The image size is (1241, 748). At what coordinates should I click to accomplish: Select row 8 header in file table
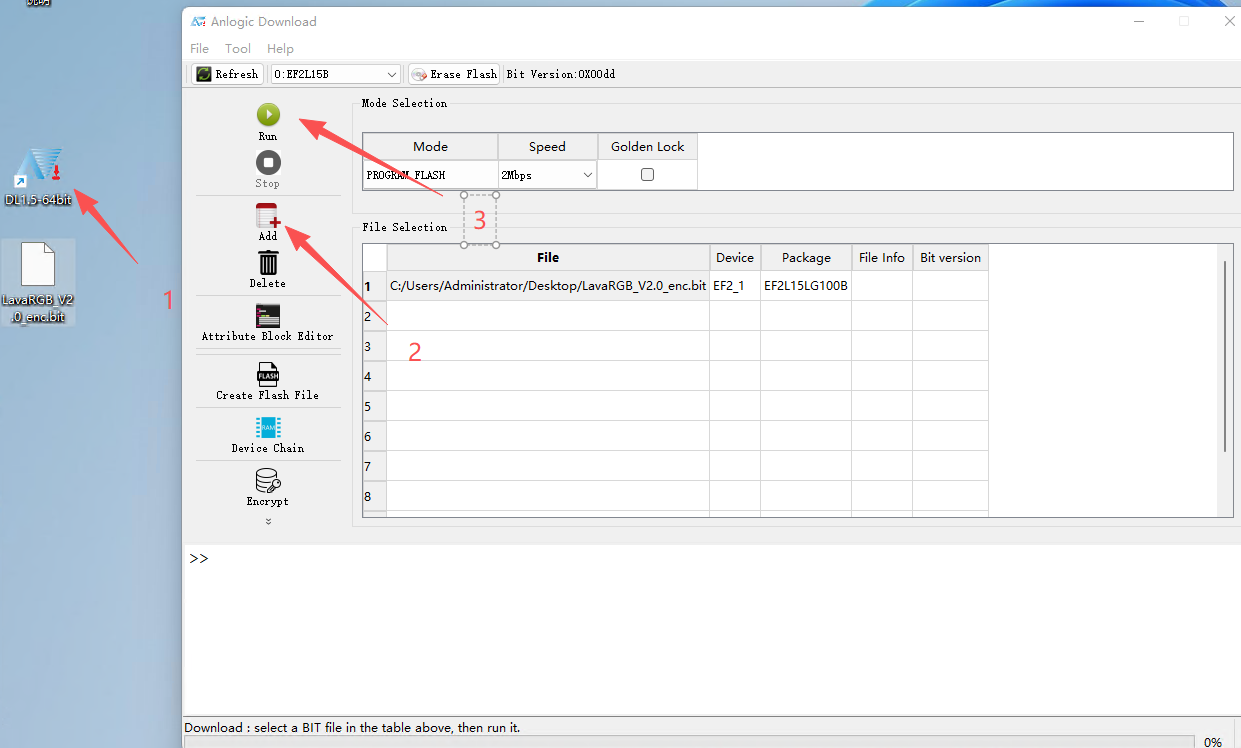pyautogui.click(x=374, y=496)
